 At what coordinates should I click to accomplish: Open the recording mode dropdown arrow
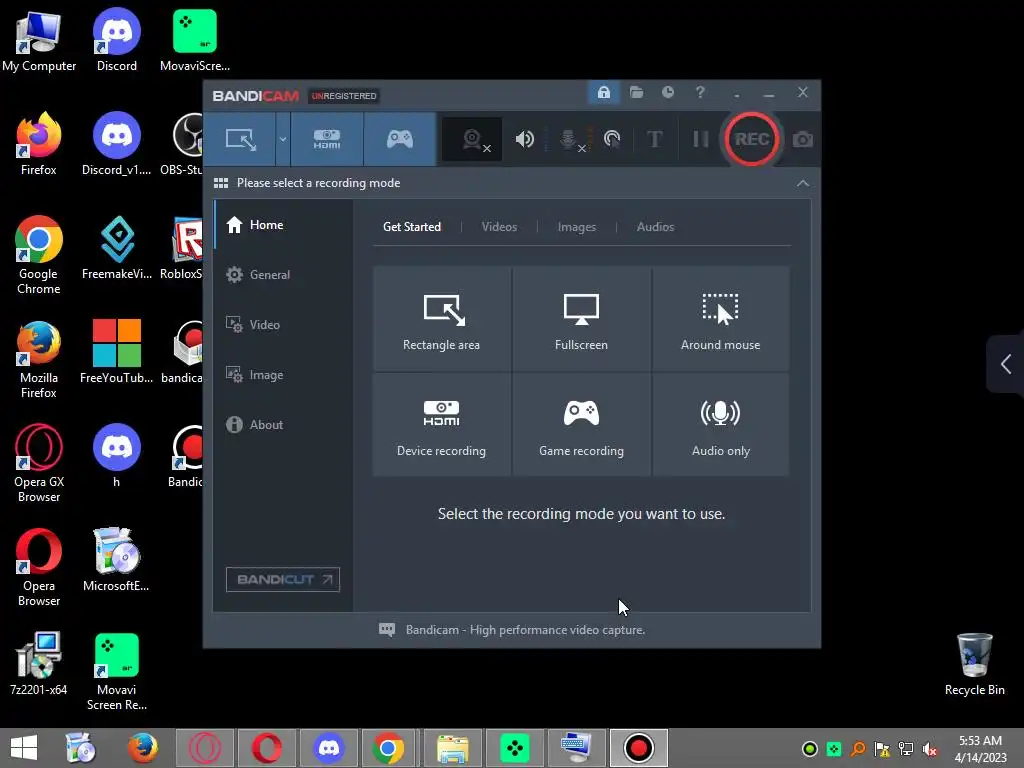point(283,139)
